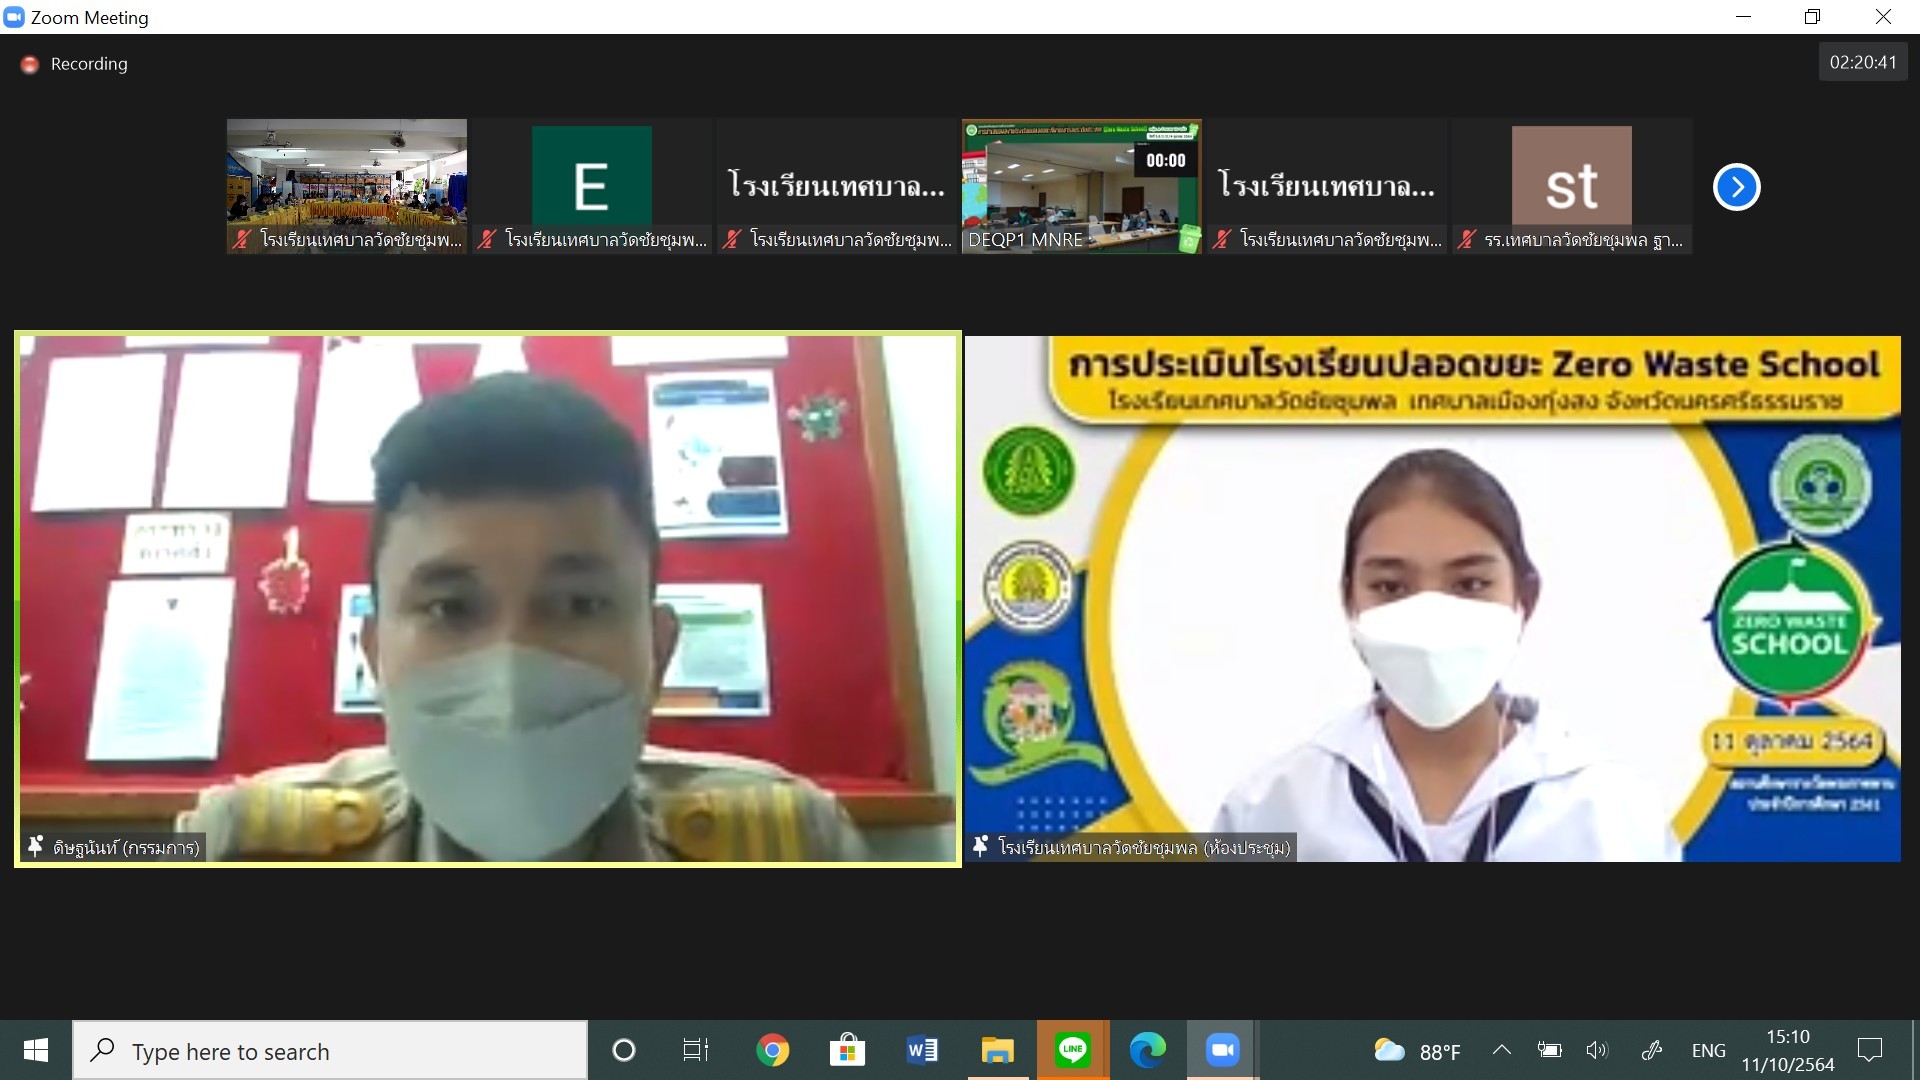Viewport: 1920px width, 1080px height.
Task: Open volume control in system tray
Action: pos(1597,1050)
